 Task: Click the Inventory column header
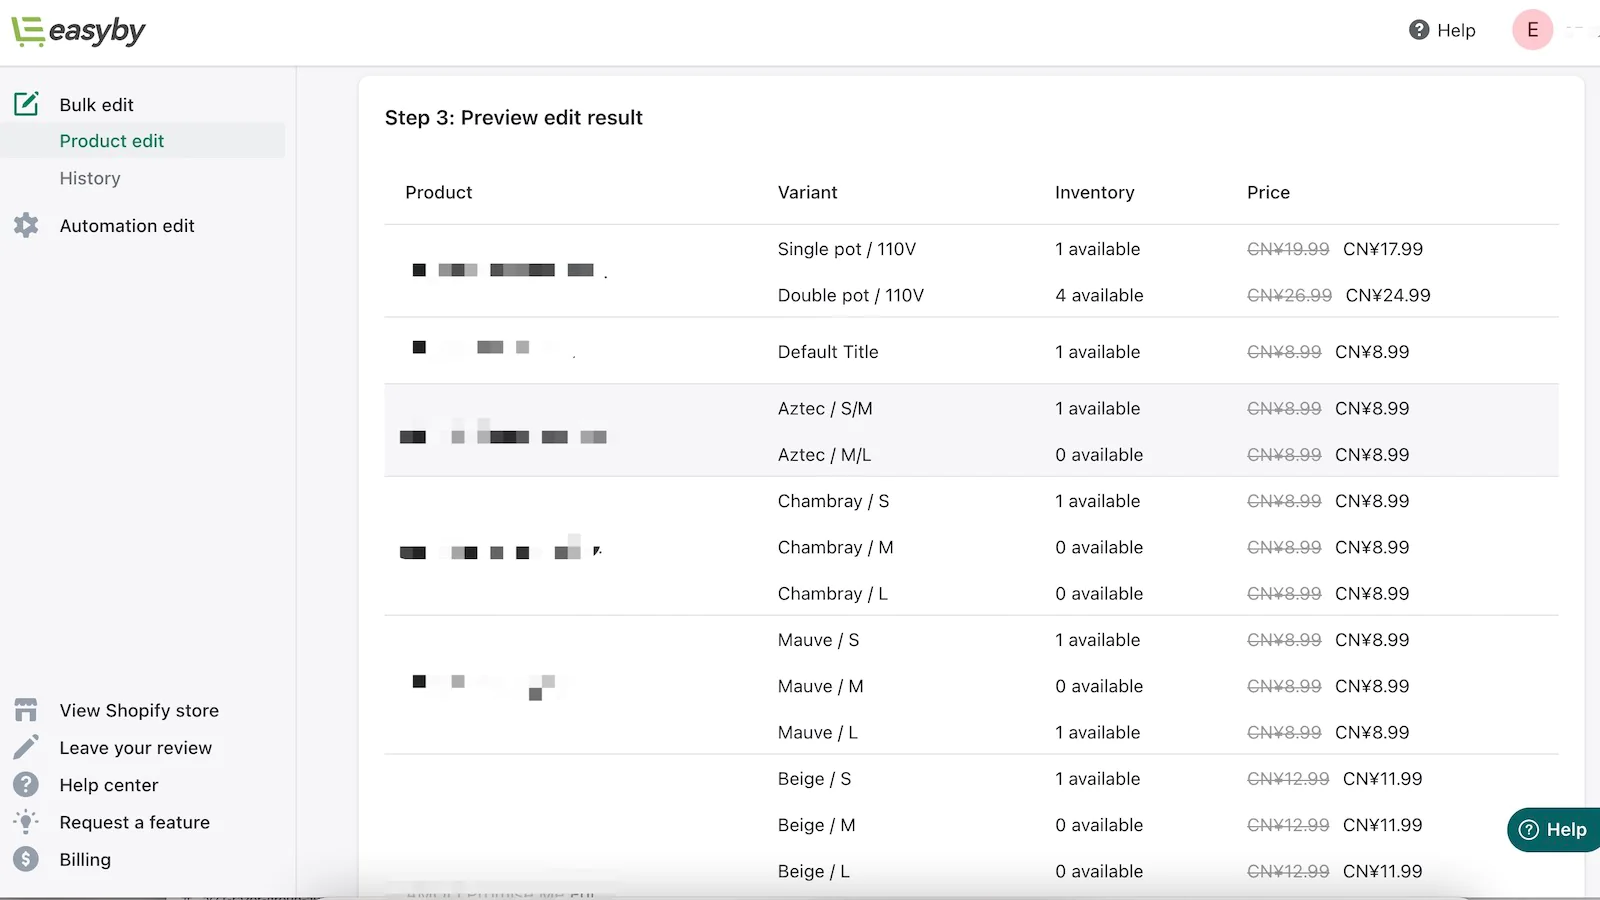(1095, 192)
